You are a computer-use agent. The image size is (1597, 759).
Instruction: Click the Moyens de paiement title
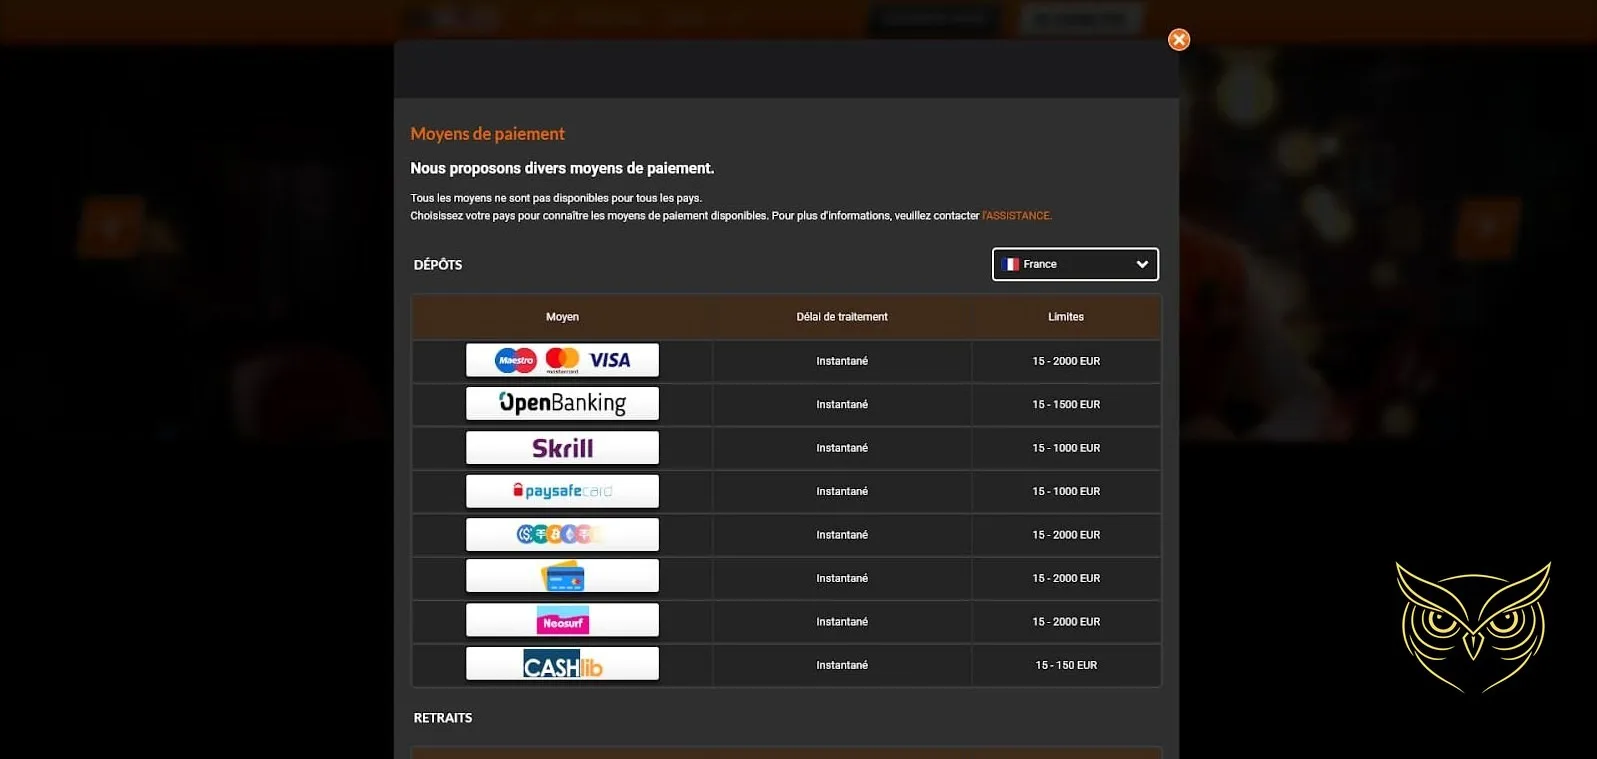(487, 134)
